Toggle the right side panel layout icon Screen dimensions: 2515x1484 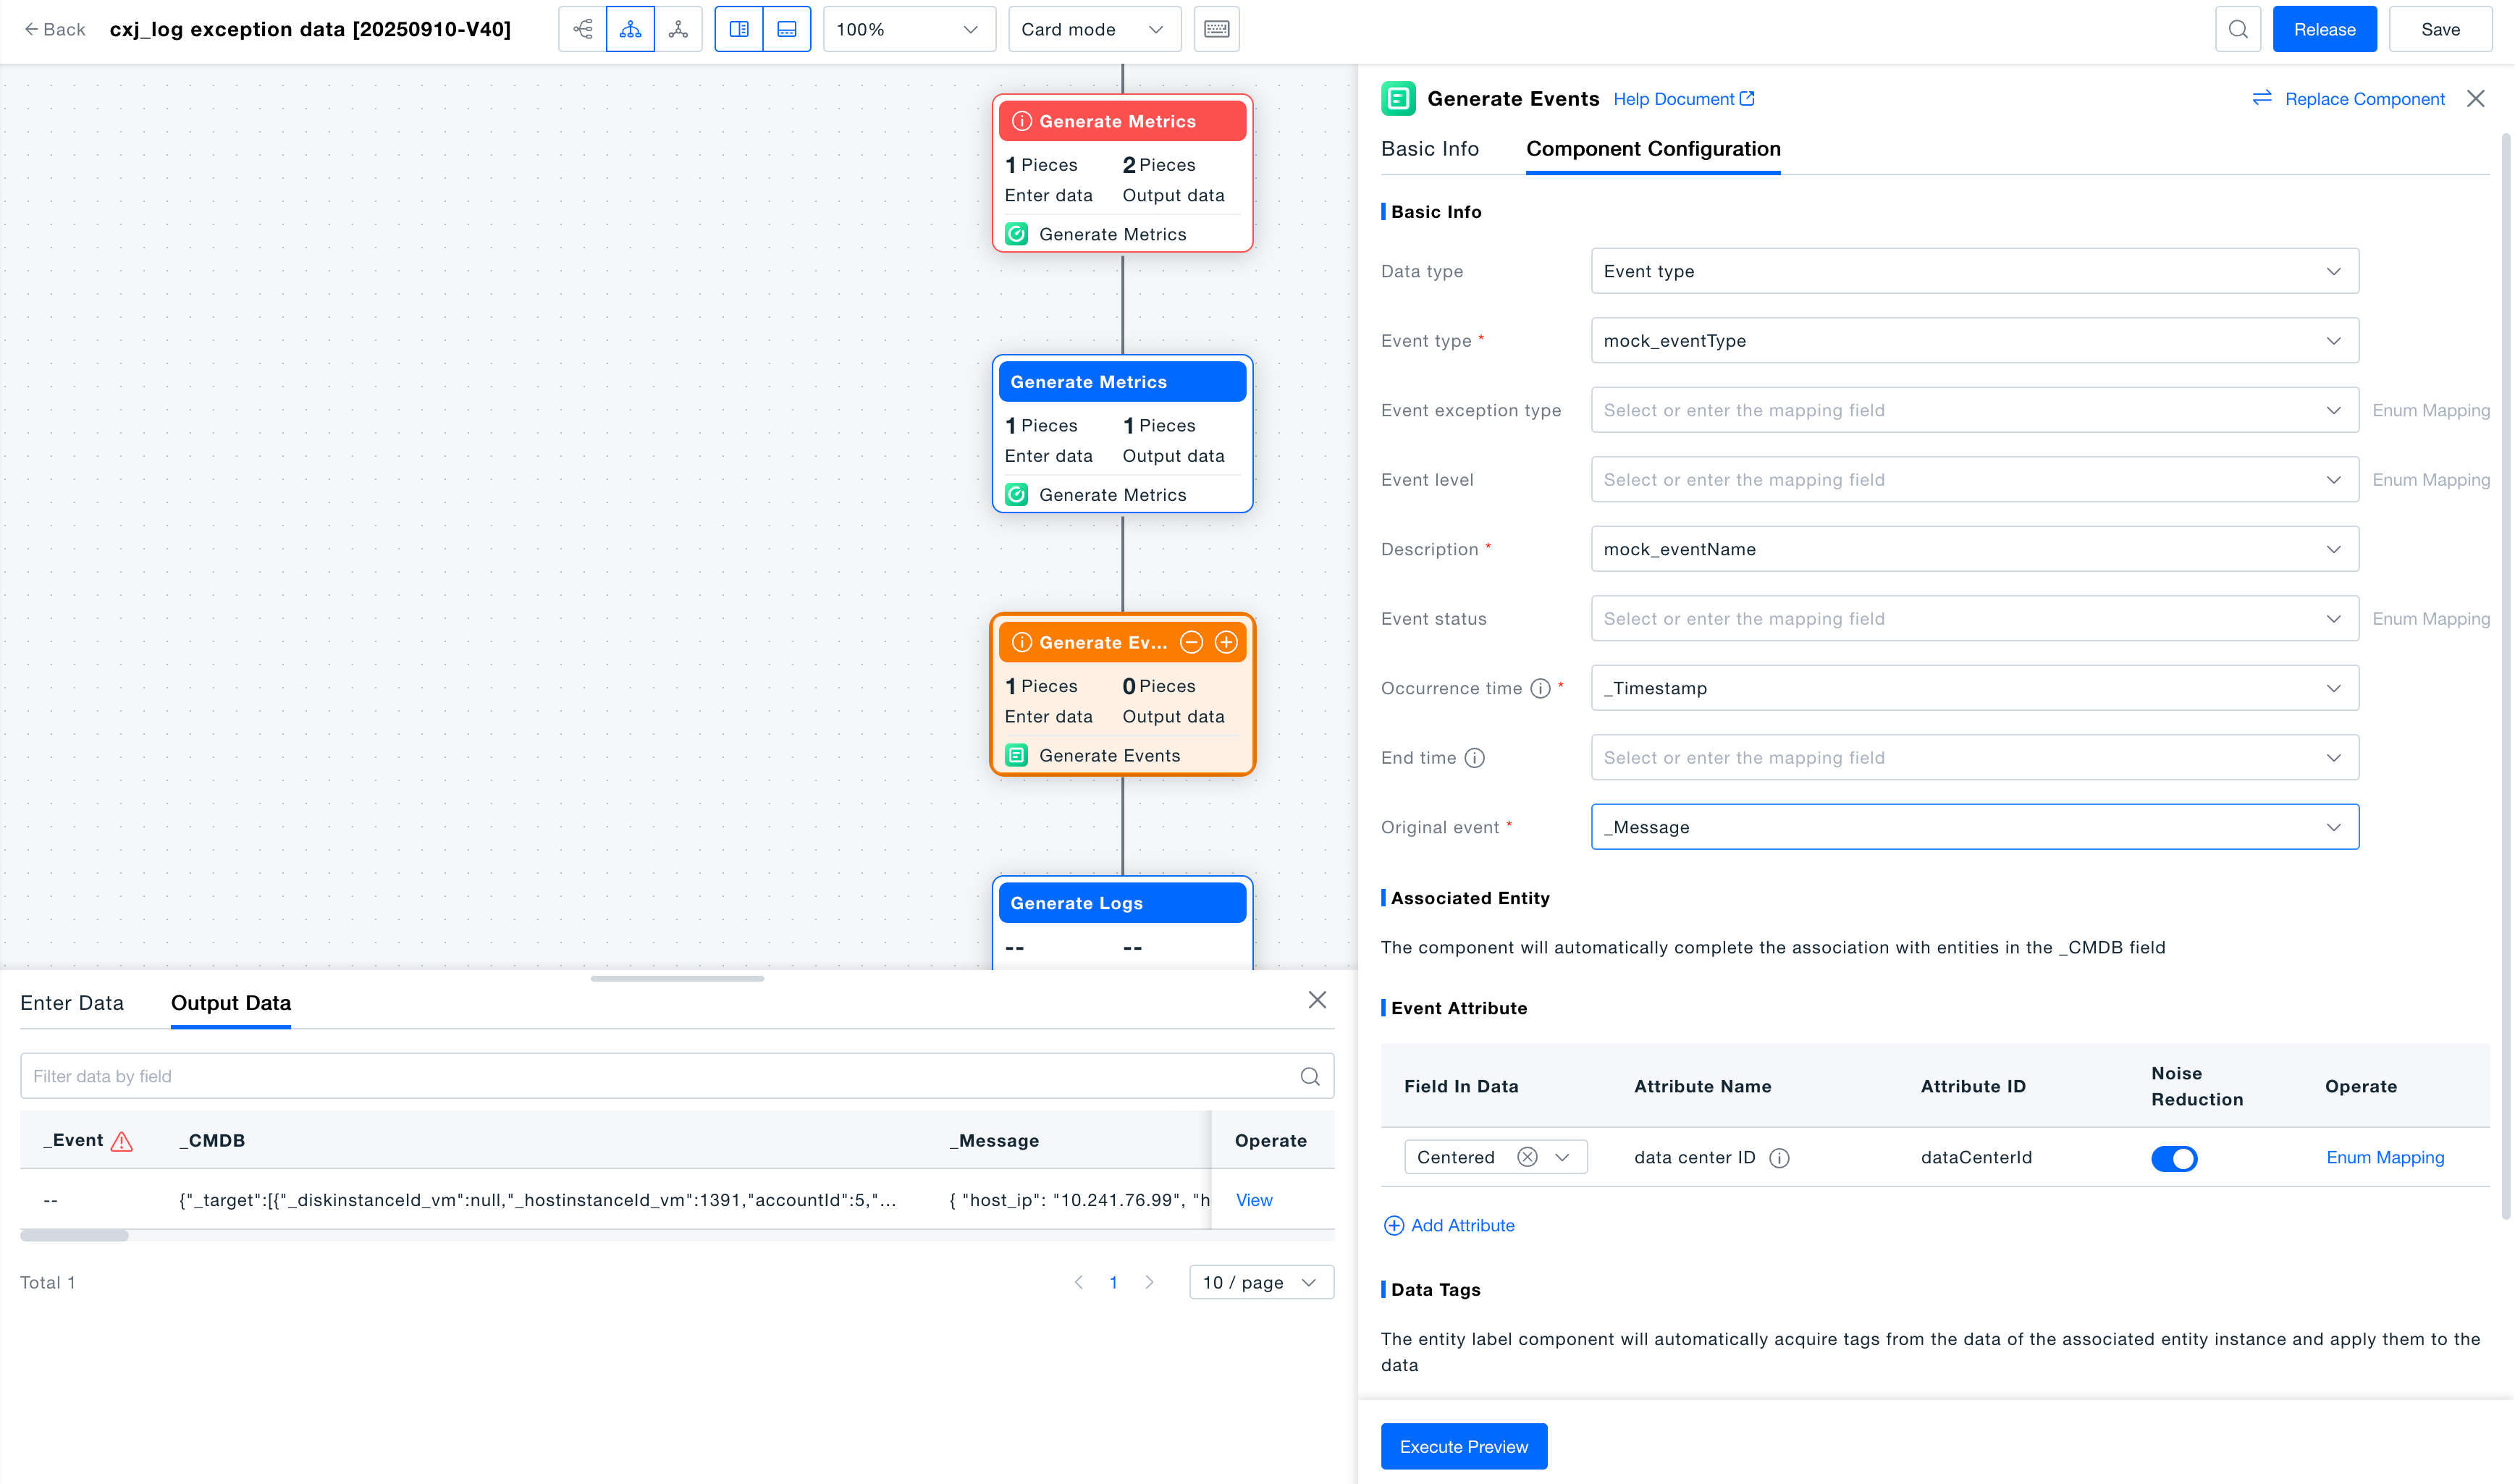click(x=739, y=29)
